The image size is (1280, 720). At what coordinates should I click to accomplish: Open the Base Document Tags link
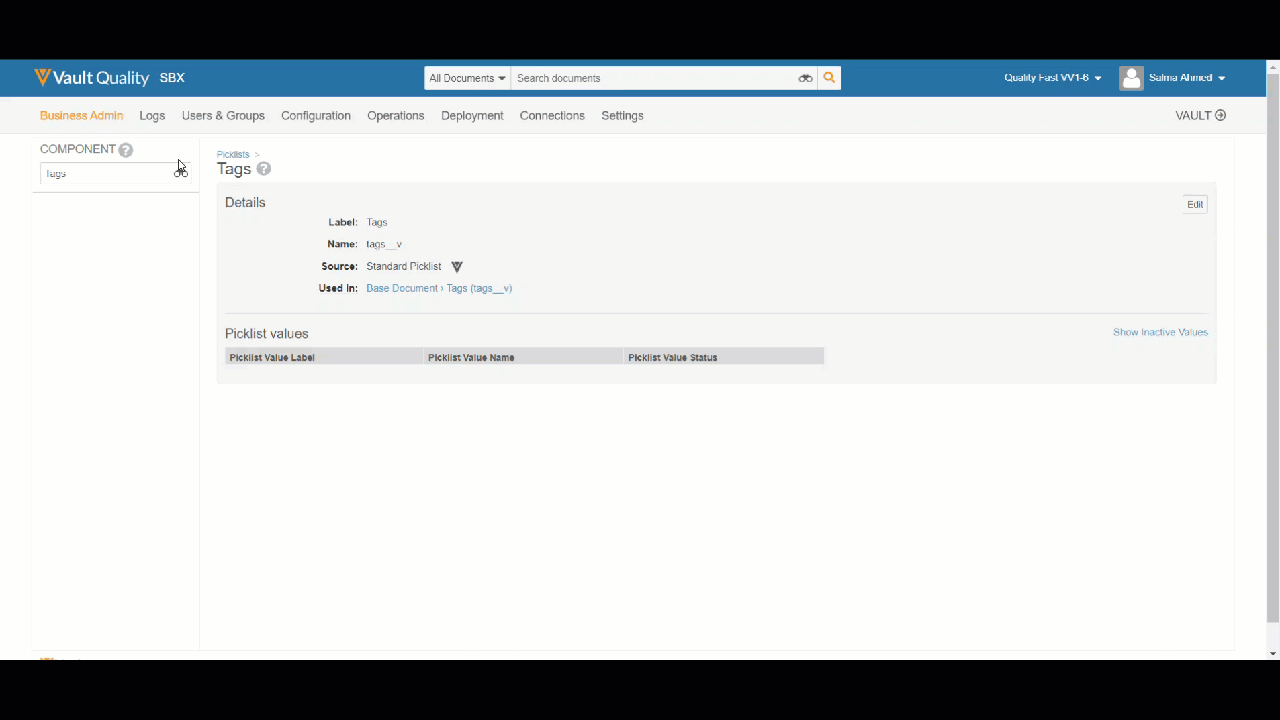tap(439, 288)
